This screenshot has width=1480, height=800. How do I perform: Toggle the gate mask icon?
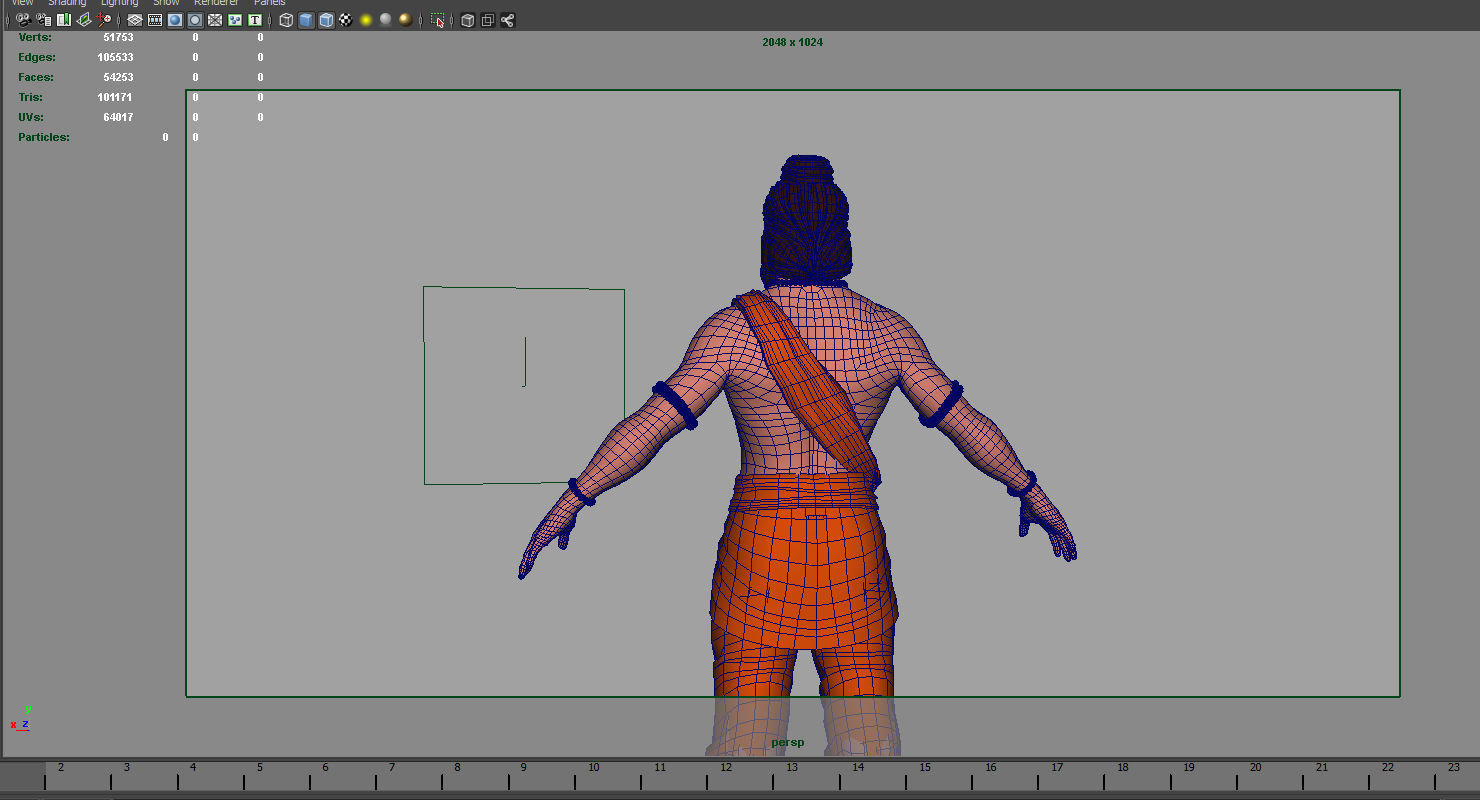[x=195, y=20]
